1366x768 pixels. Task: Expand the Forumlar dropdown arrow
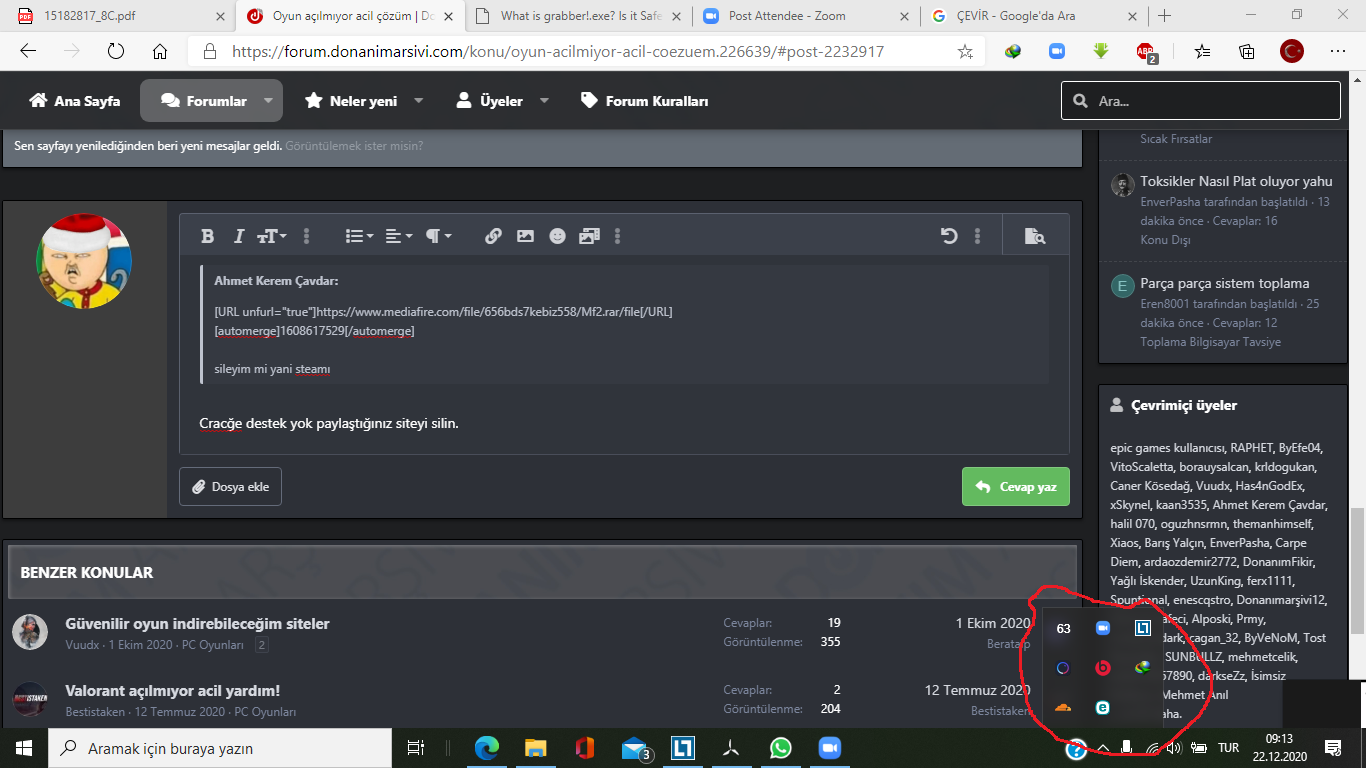[268, 101]
